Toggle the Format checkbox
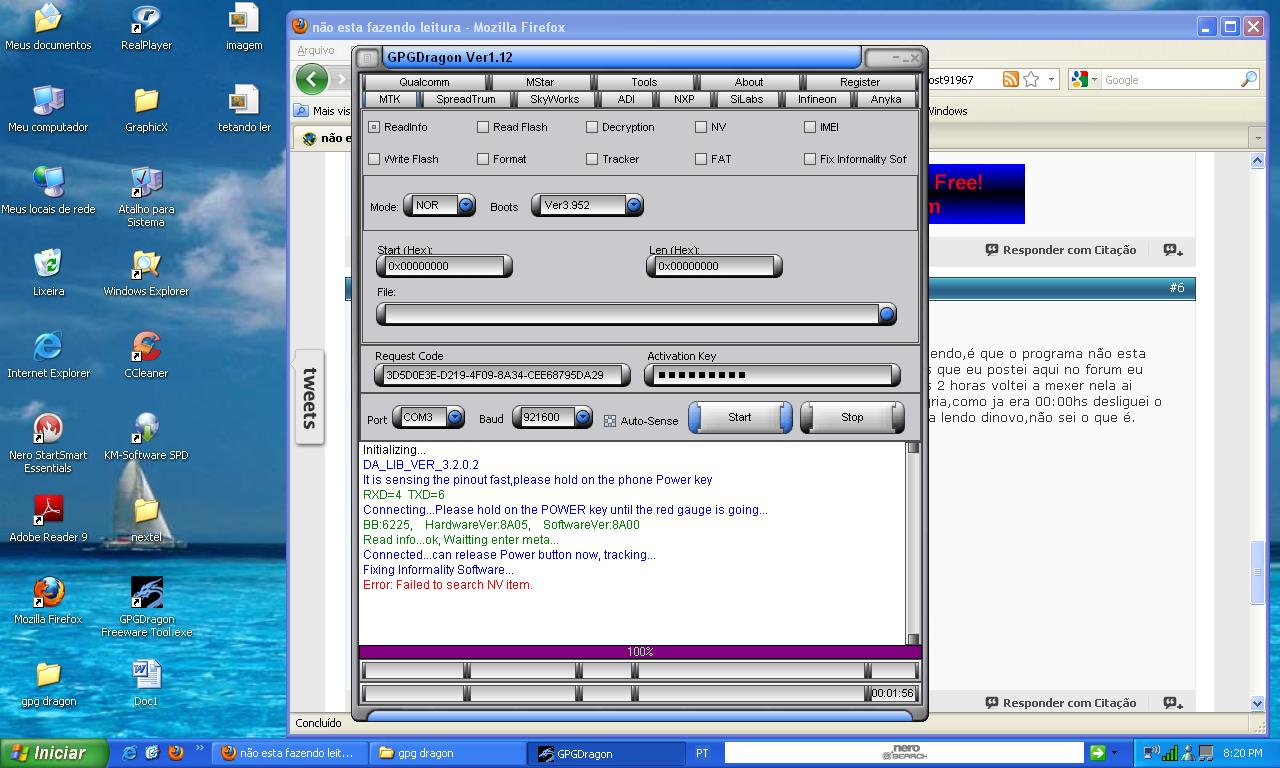The width and height of the screenshot is (1280, 768). (x=483, y=159)
